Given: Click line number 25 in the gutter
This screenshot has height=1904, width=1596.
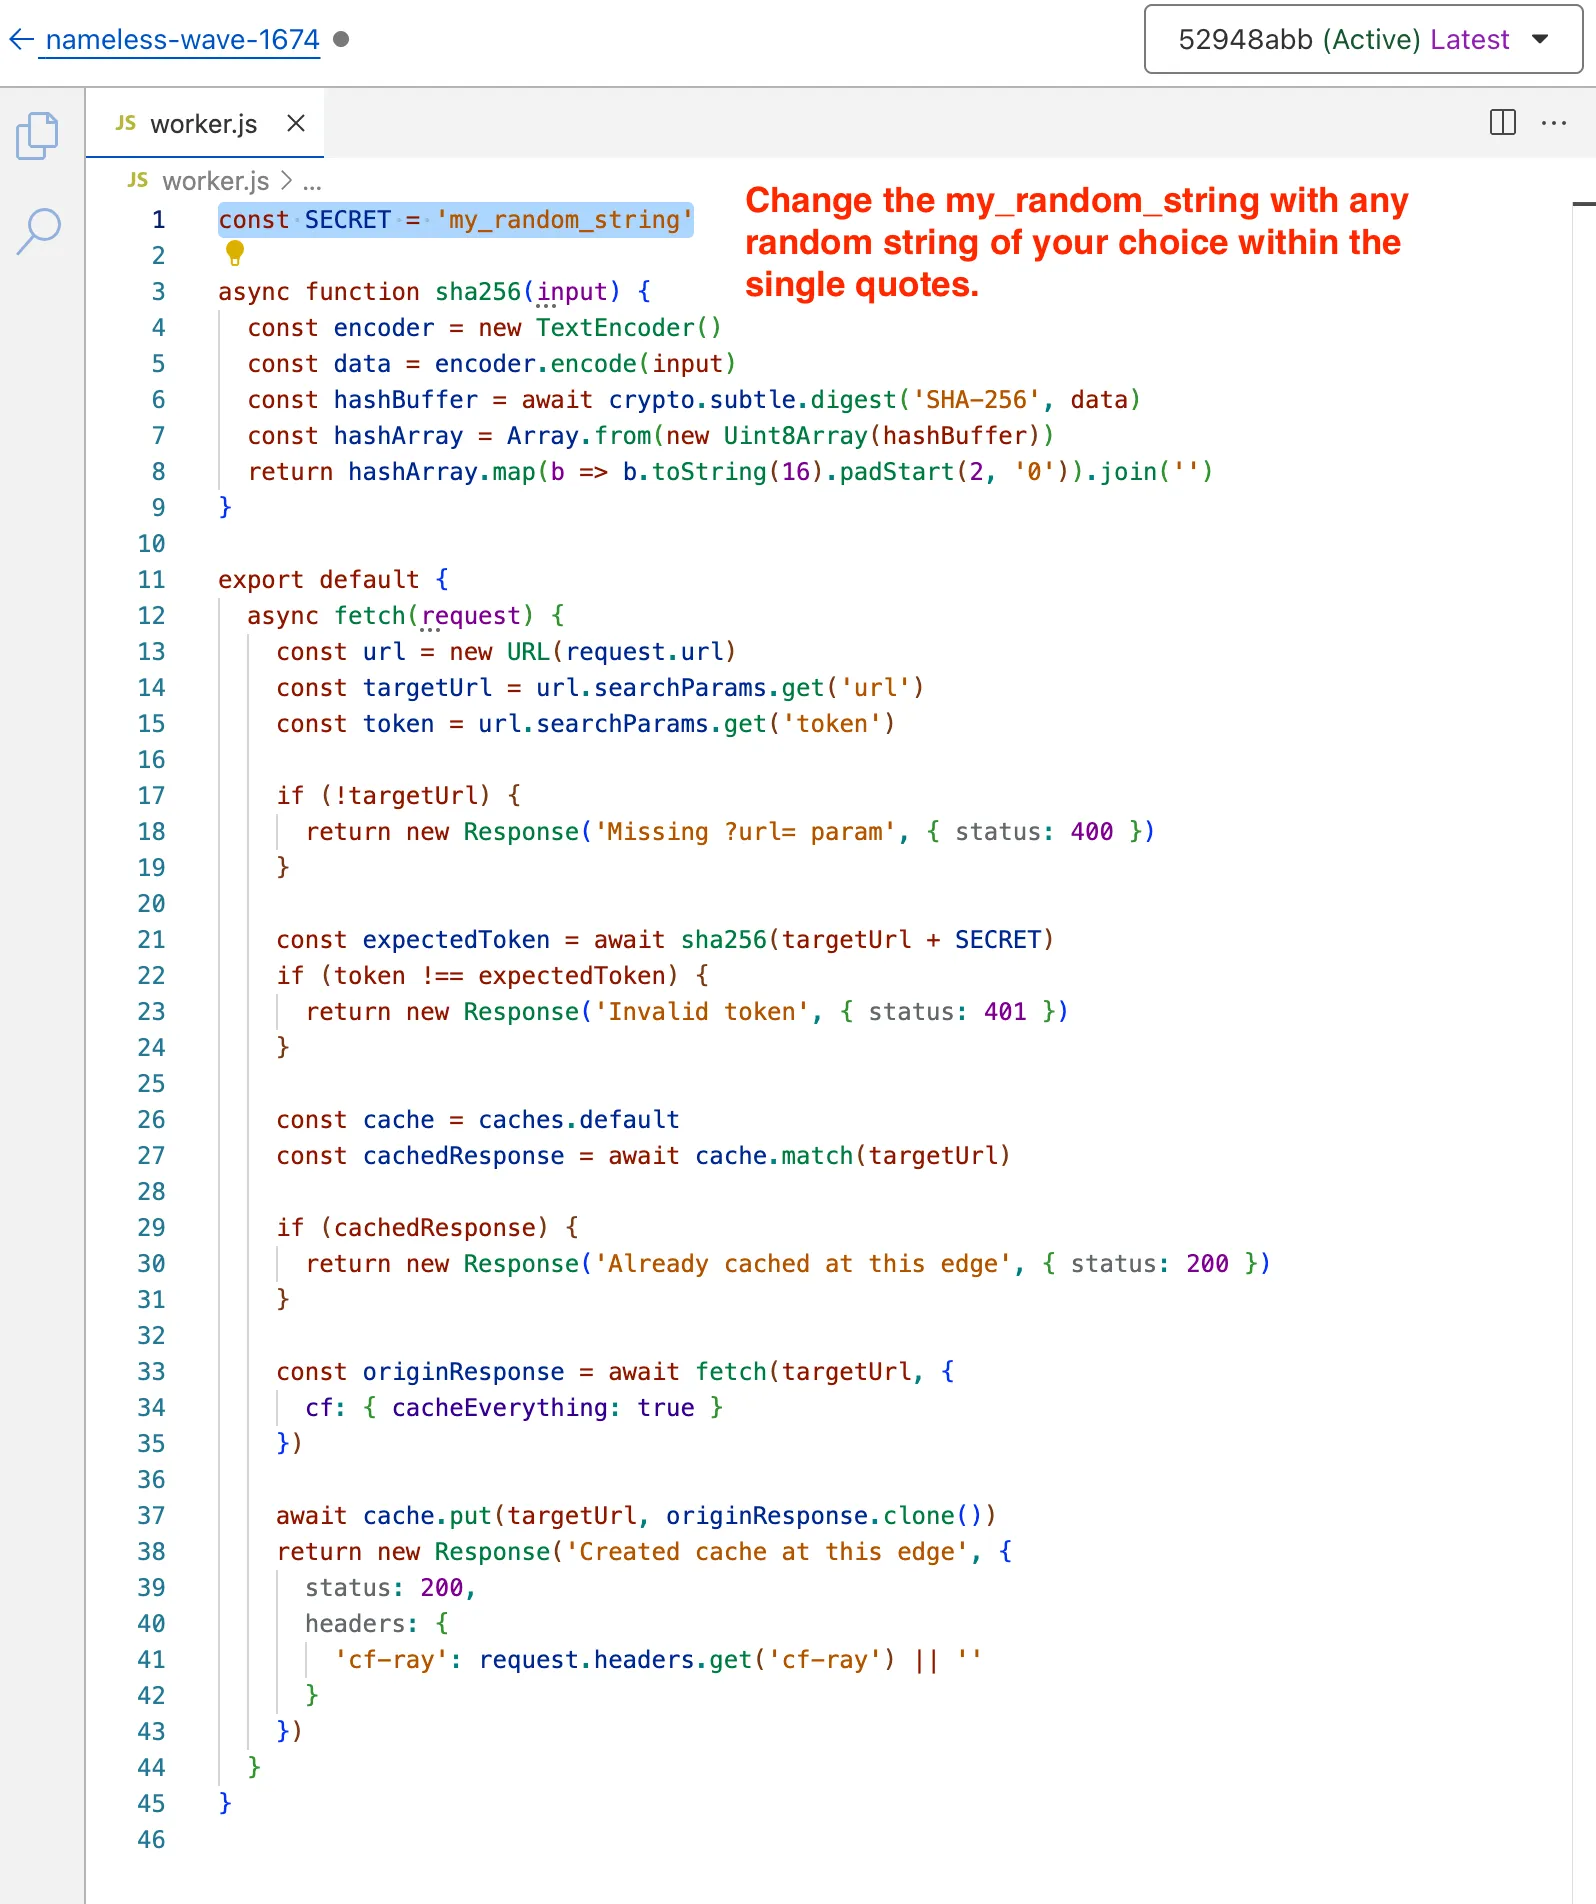Looking at the screenshot, I should [151, 1083].
